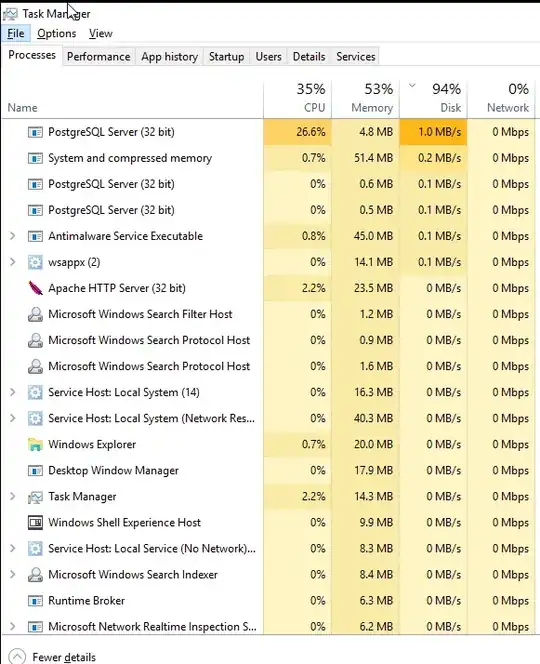Image resolution: width=540 pixels, height=664 pixels.
Task: Expand the wsappx (2) process group
Action: tap(13, 262)
